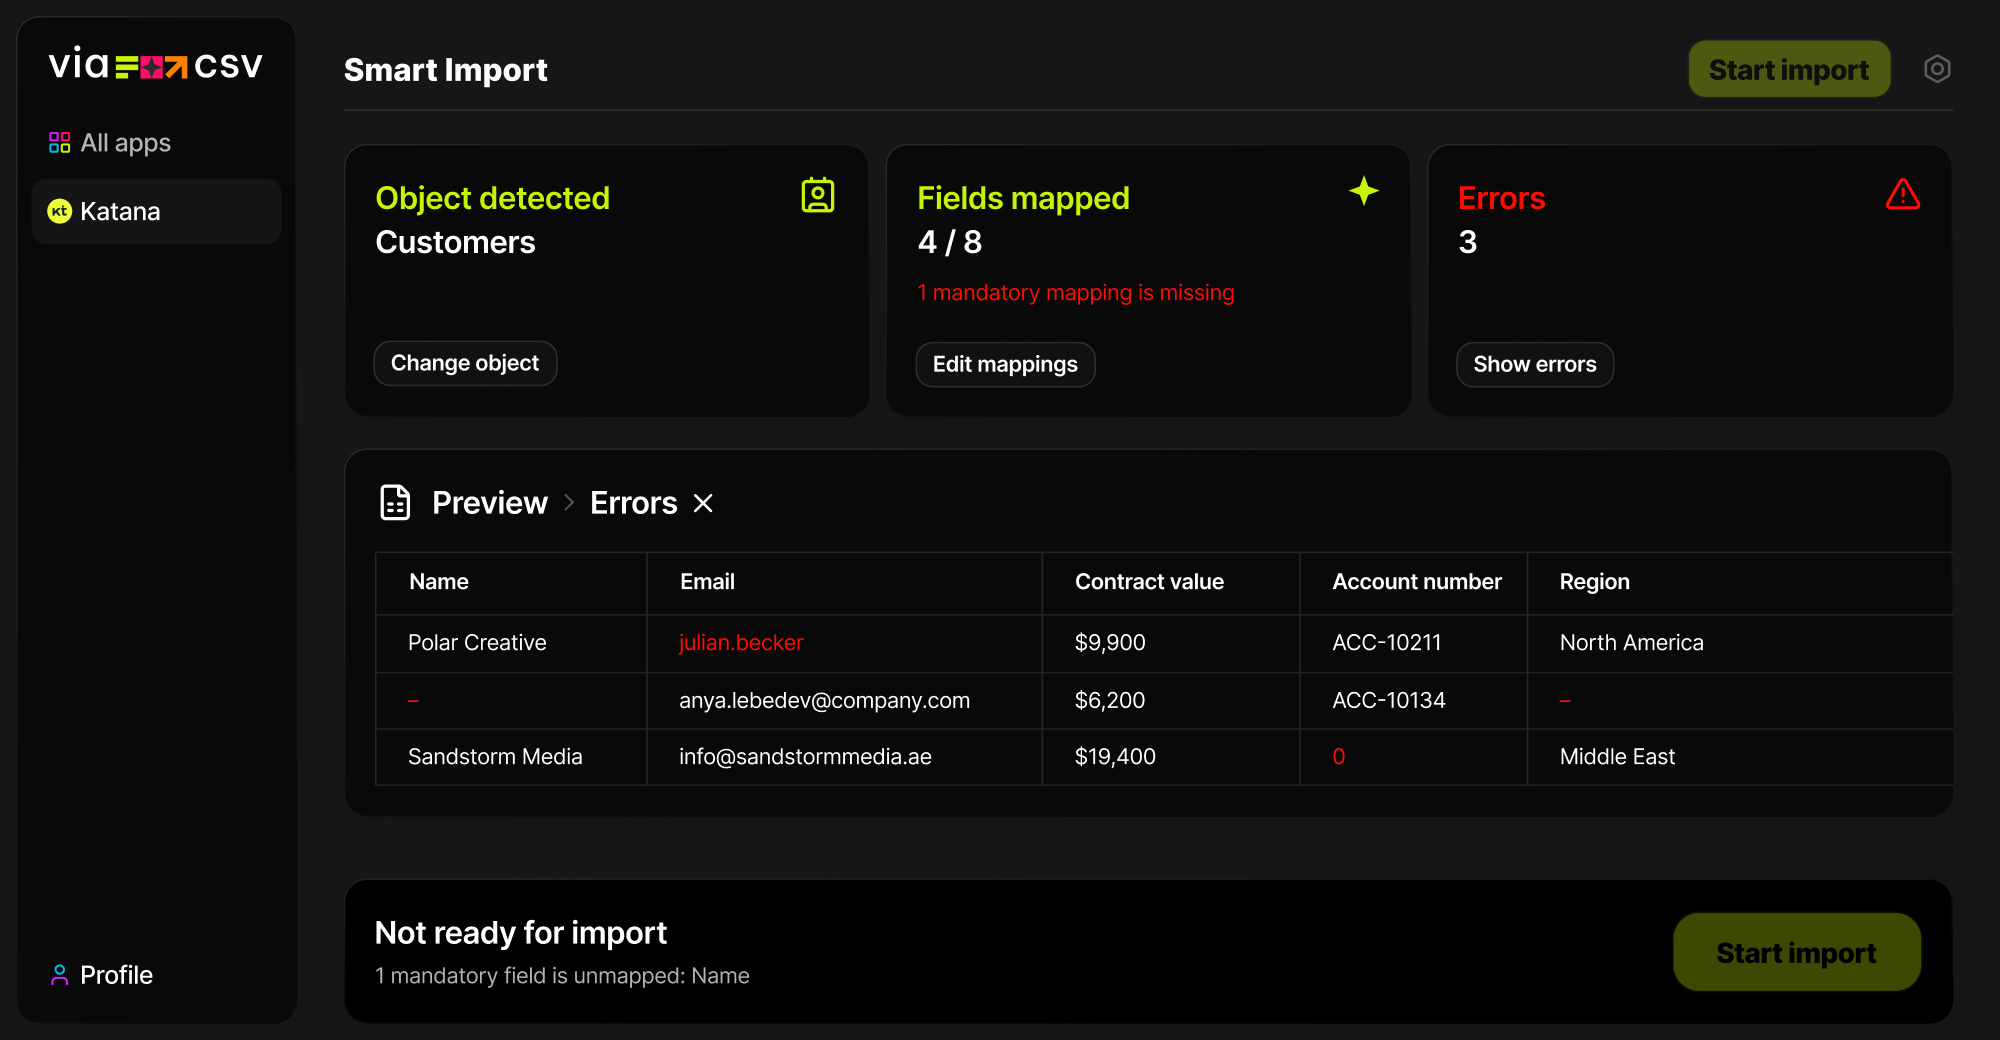This screenshot has height=1040, width=2000.
Task: Click the error count 3
Action: (x=1467, y=242)
